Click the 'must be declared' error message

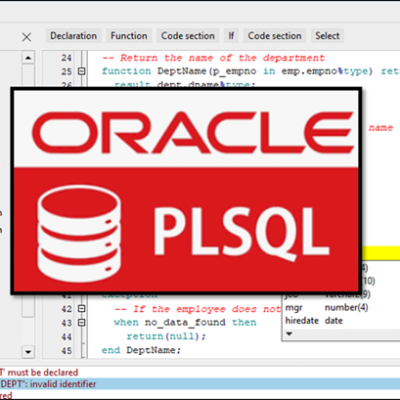[x=39, y=372]
